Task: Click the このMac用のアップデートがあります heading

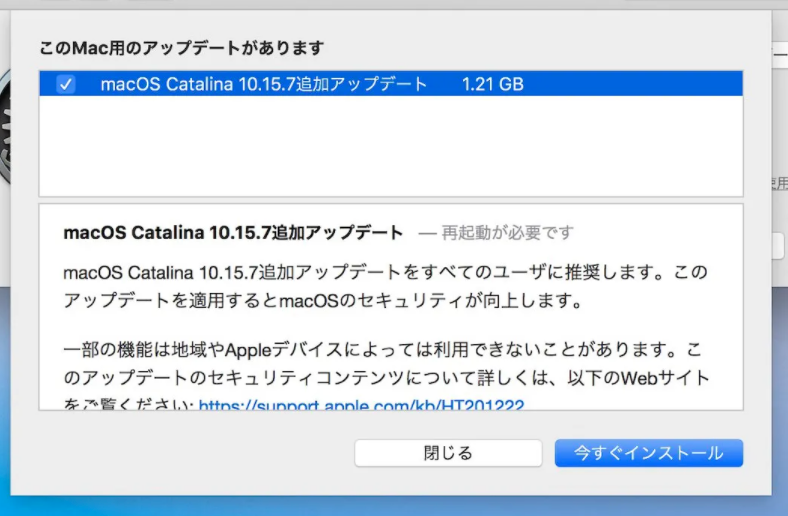Action: coord(181,48)
